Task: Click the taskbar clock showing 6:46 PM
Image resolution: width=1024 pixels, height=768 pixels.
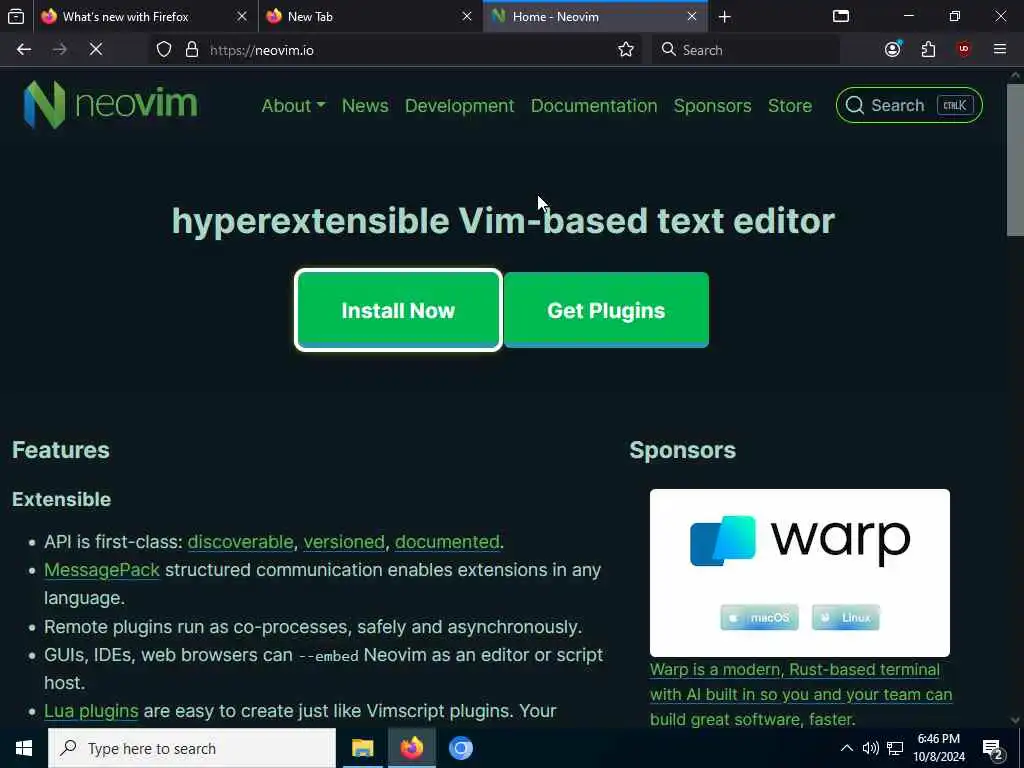Action: (938, 748)
